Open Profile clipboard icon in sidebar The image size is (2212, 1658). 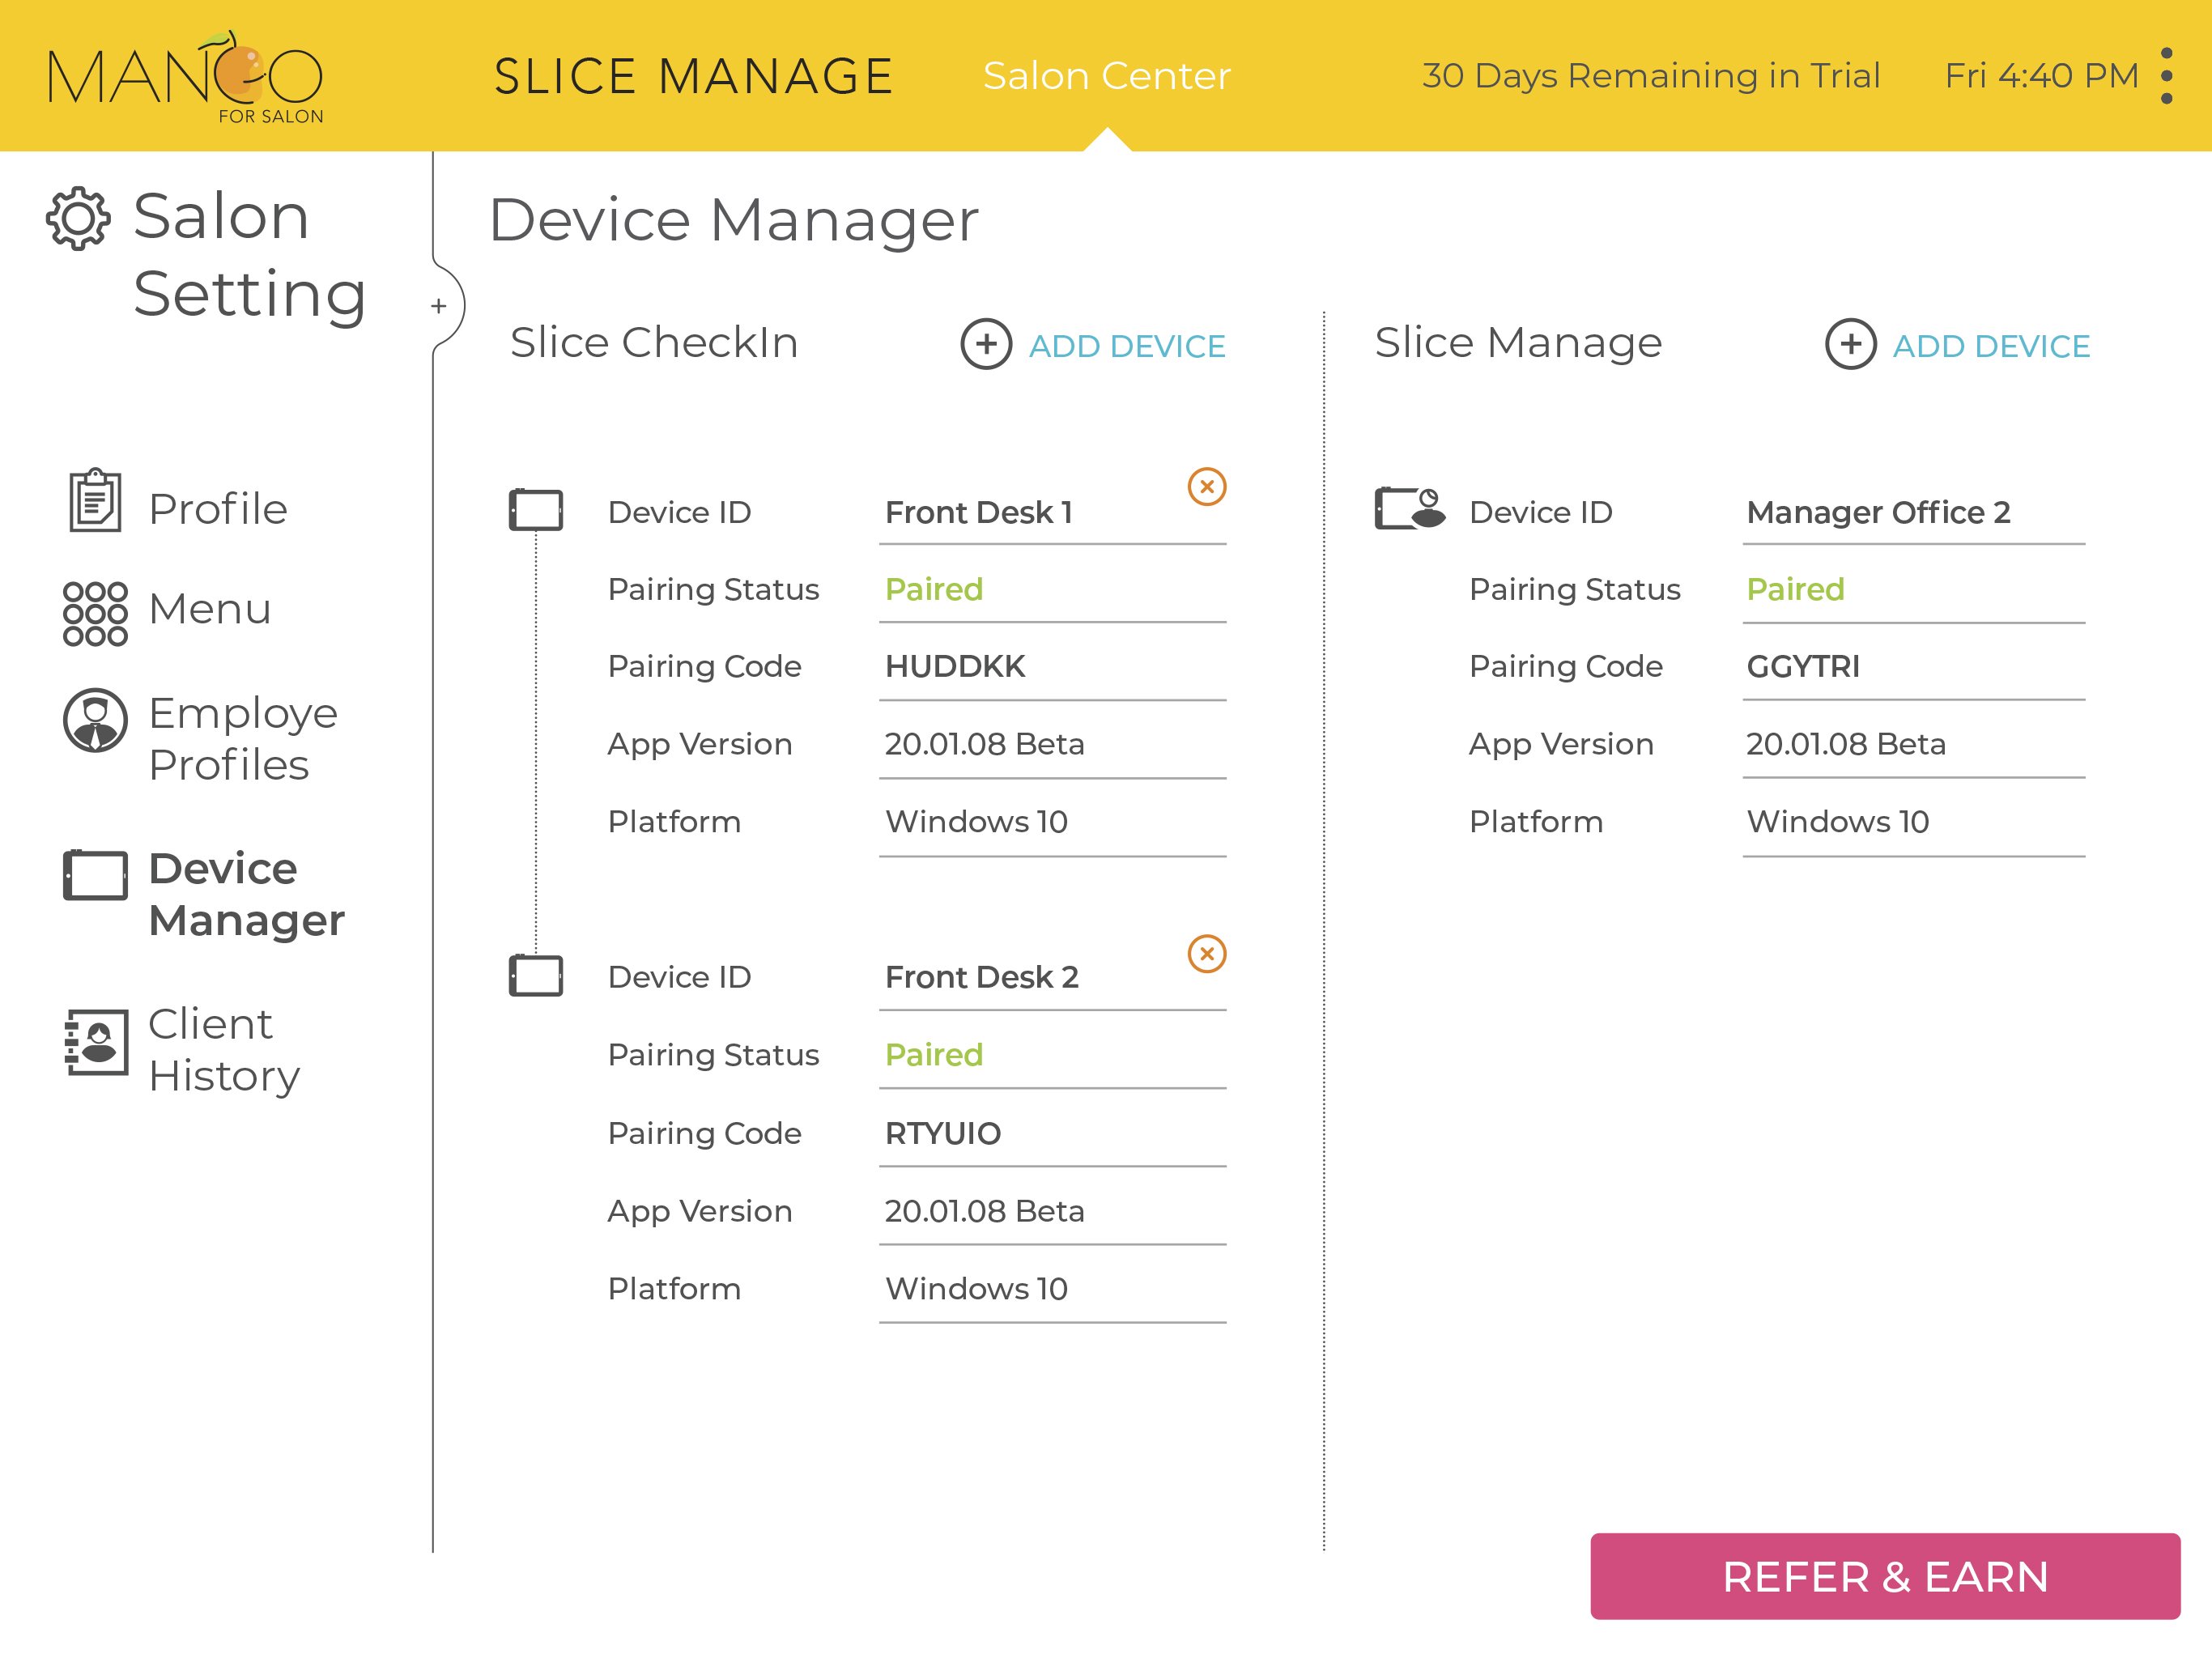95,501
